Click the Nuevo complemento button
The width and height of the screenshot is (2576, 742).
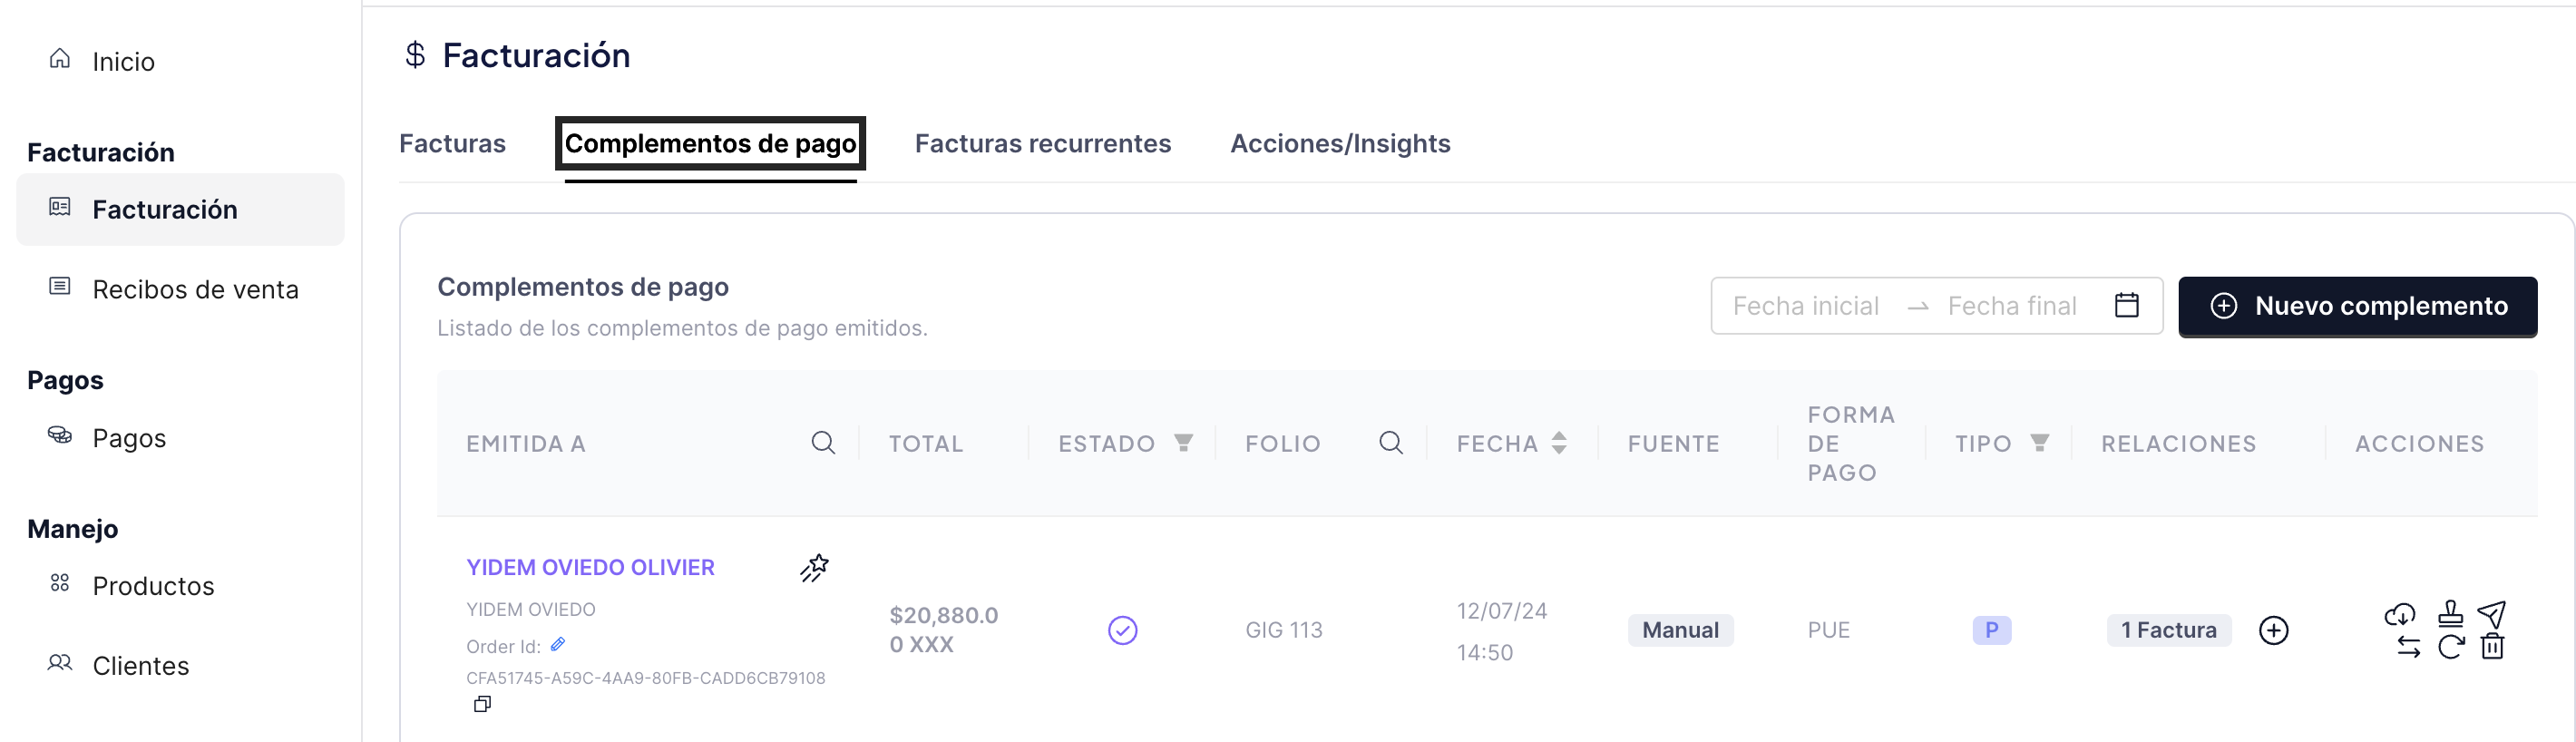(2357, 306)
